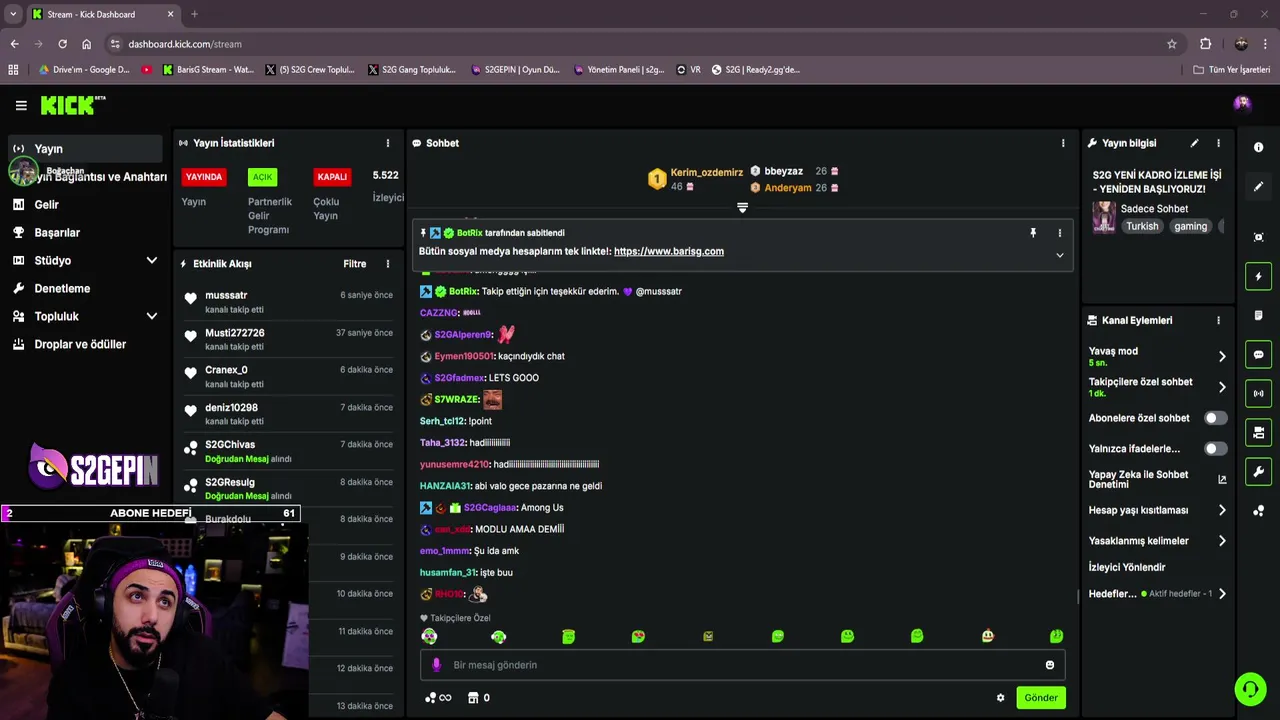1280x720 pixels.
Task: Click the Turkish tag chip
Action: pyautogui.click(x=1142, y=226)
